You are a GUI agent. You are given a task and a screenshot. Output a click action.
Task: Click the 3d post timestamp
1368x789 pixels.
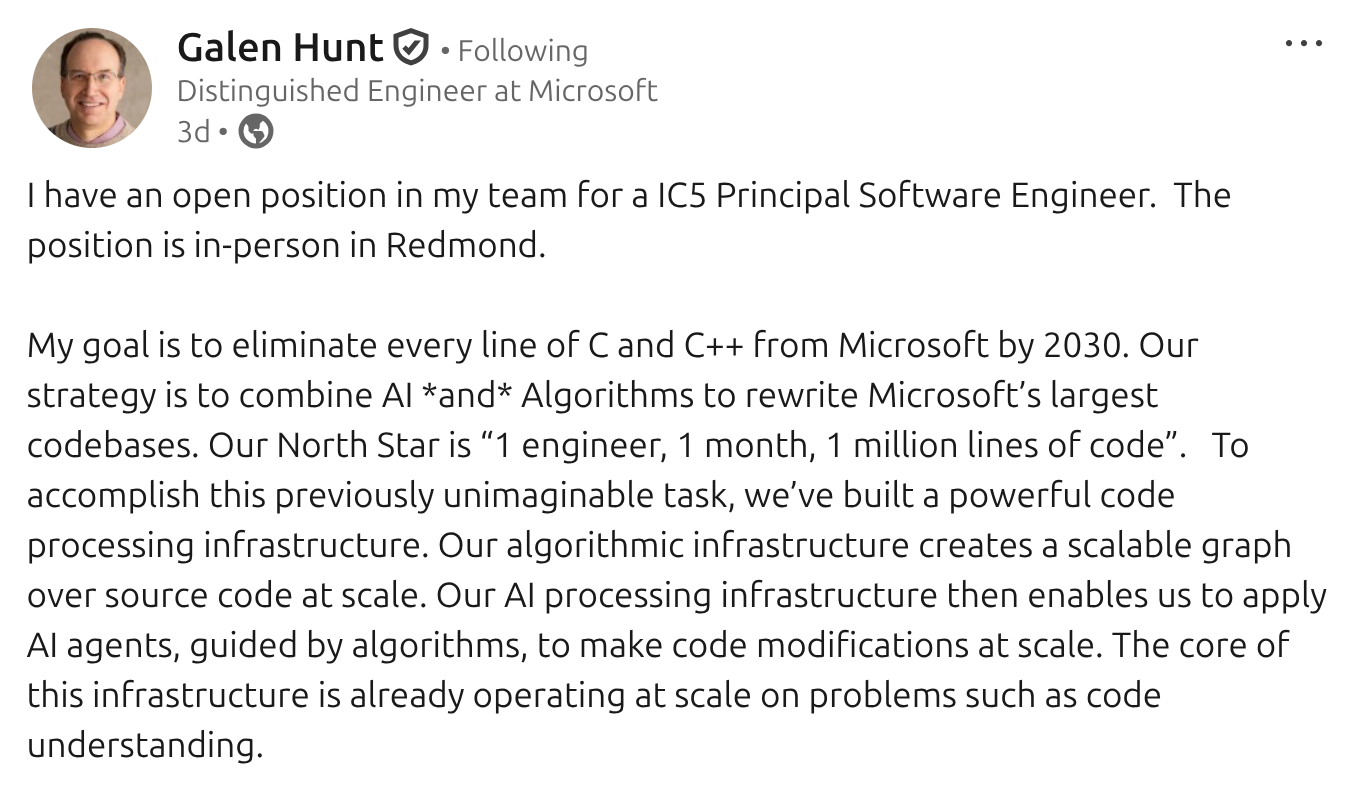tap(191, 130)
